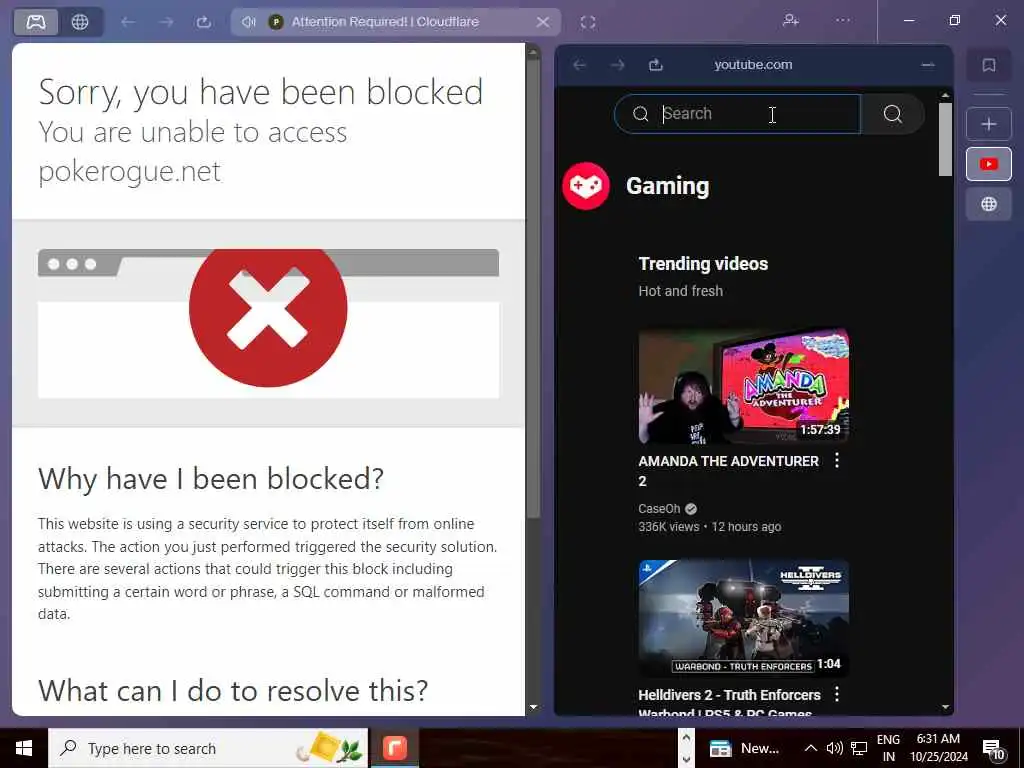Click What can I do to resolve heading
Screen dimensions: 1024x768
pyautogui.click(x=233, y=690)
